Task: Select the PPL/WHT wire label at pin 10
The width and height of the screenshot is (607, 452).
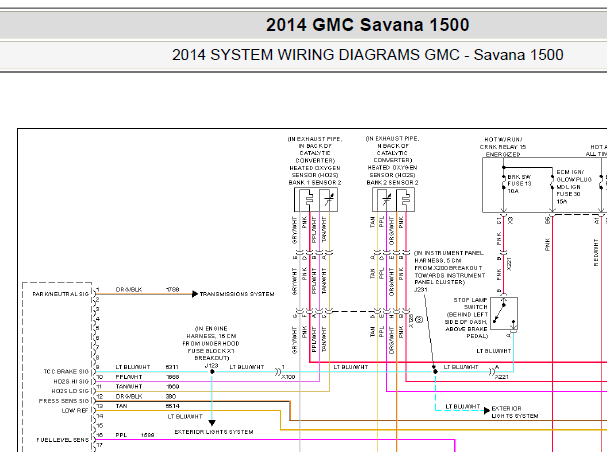Action: (129, 377)
